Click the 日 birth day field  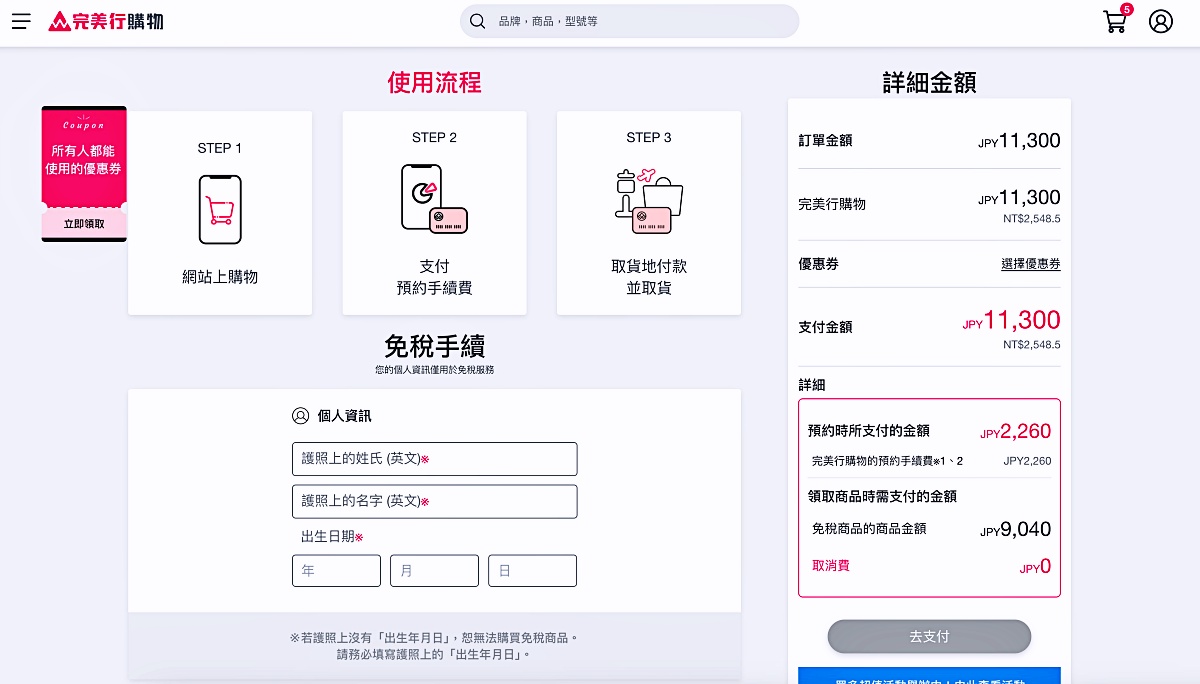click(x=532, y=571)
